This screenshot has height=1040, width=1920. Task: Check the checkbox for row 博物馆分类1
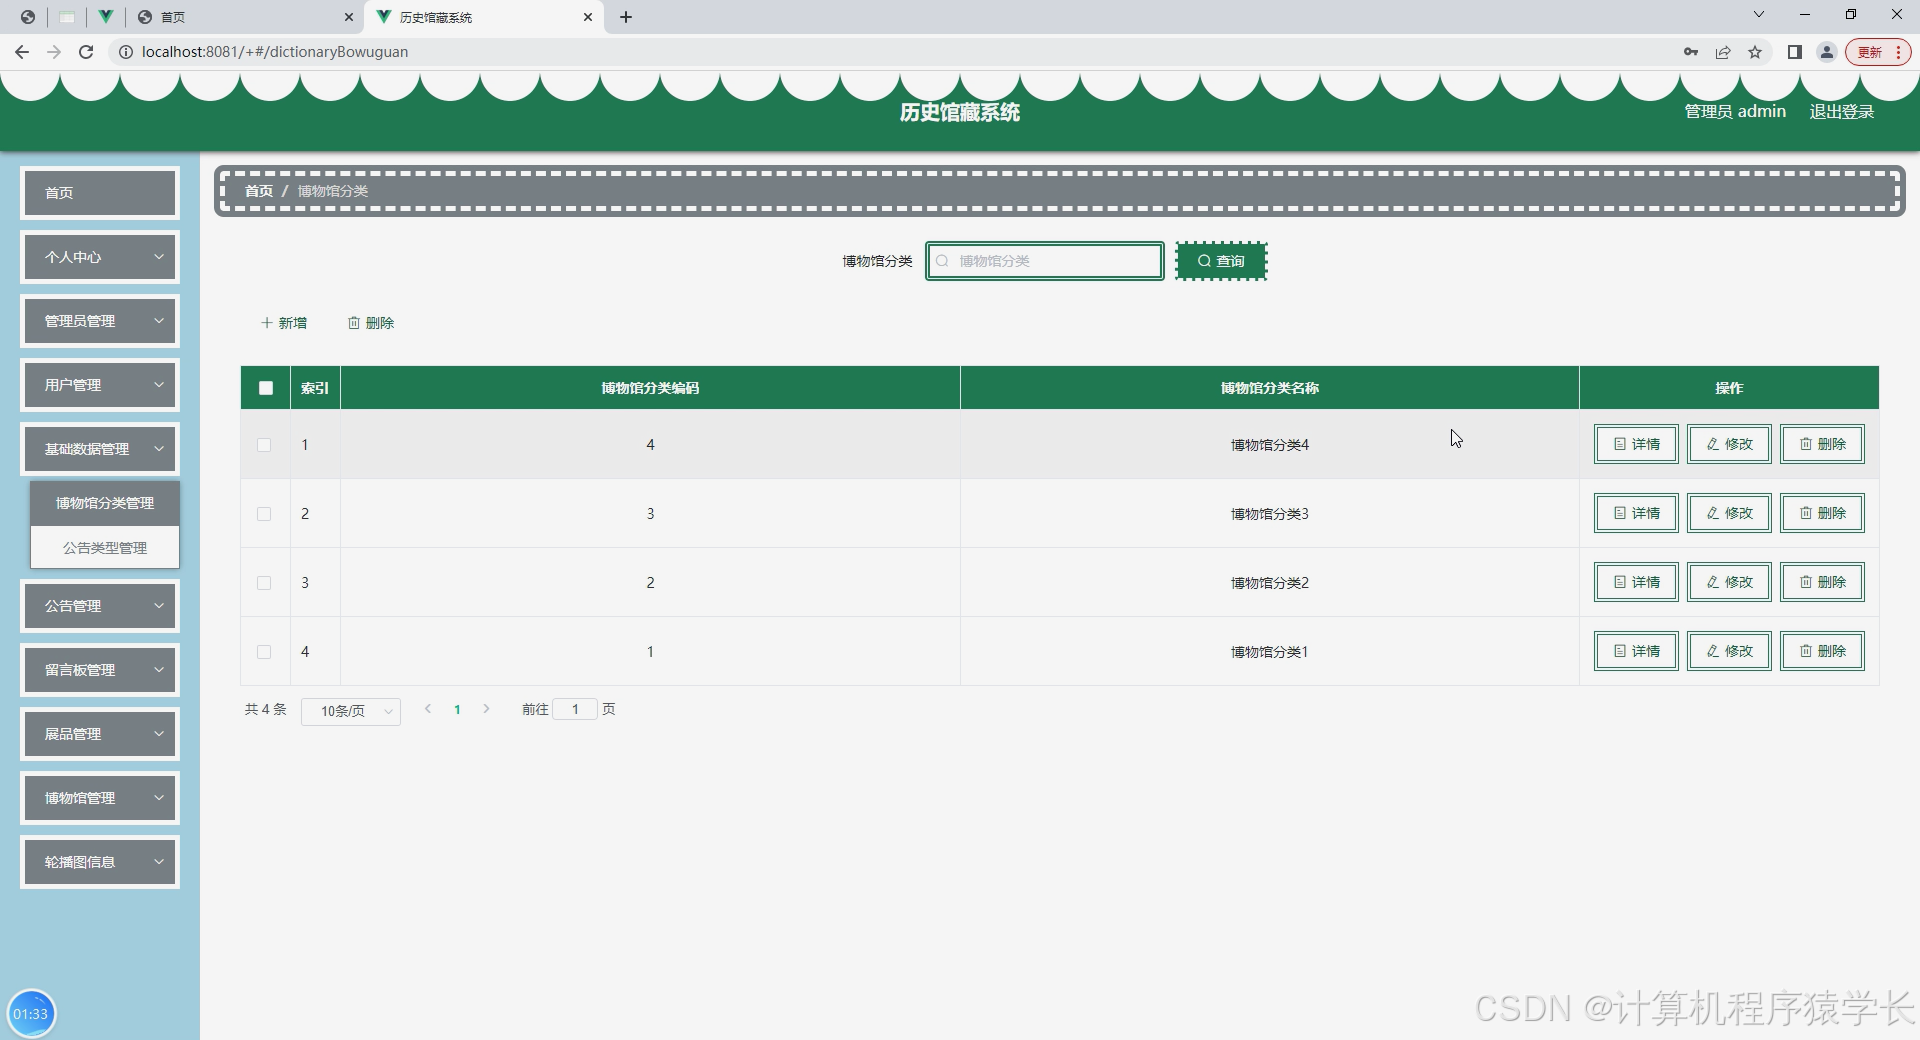[264, 652]
